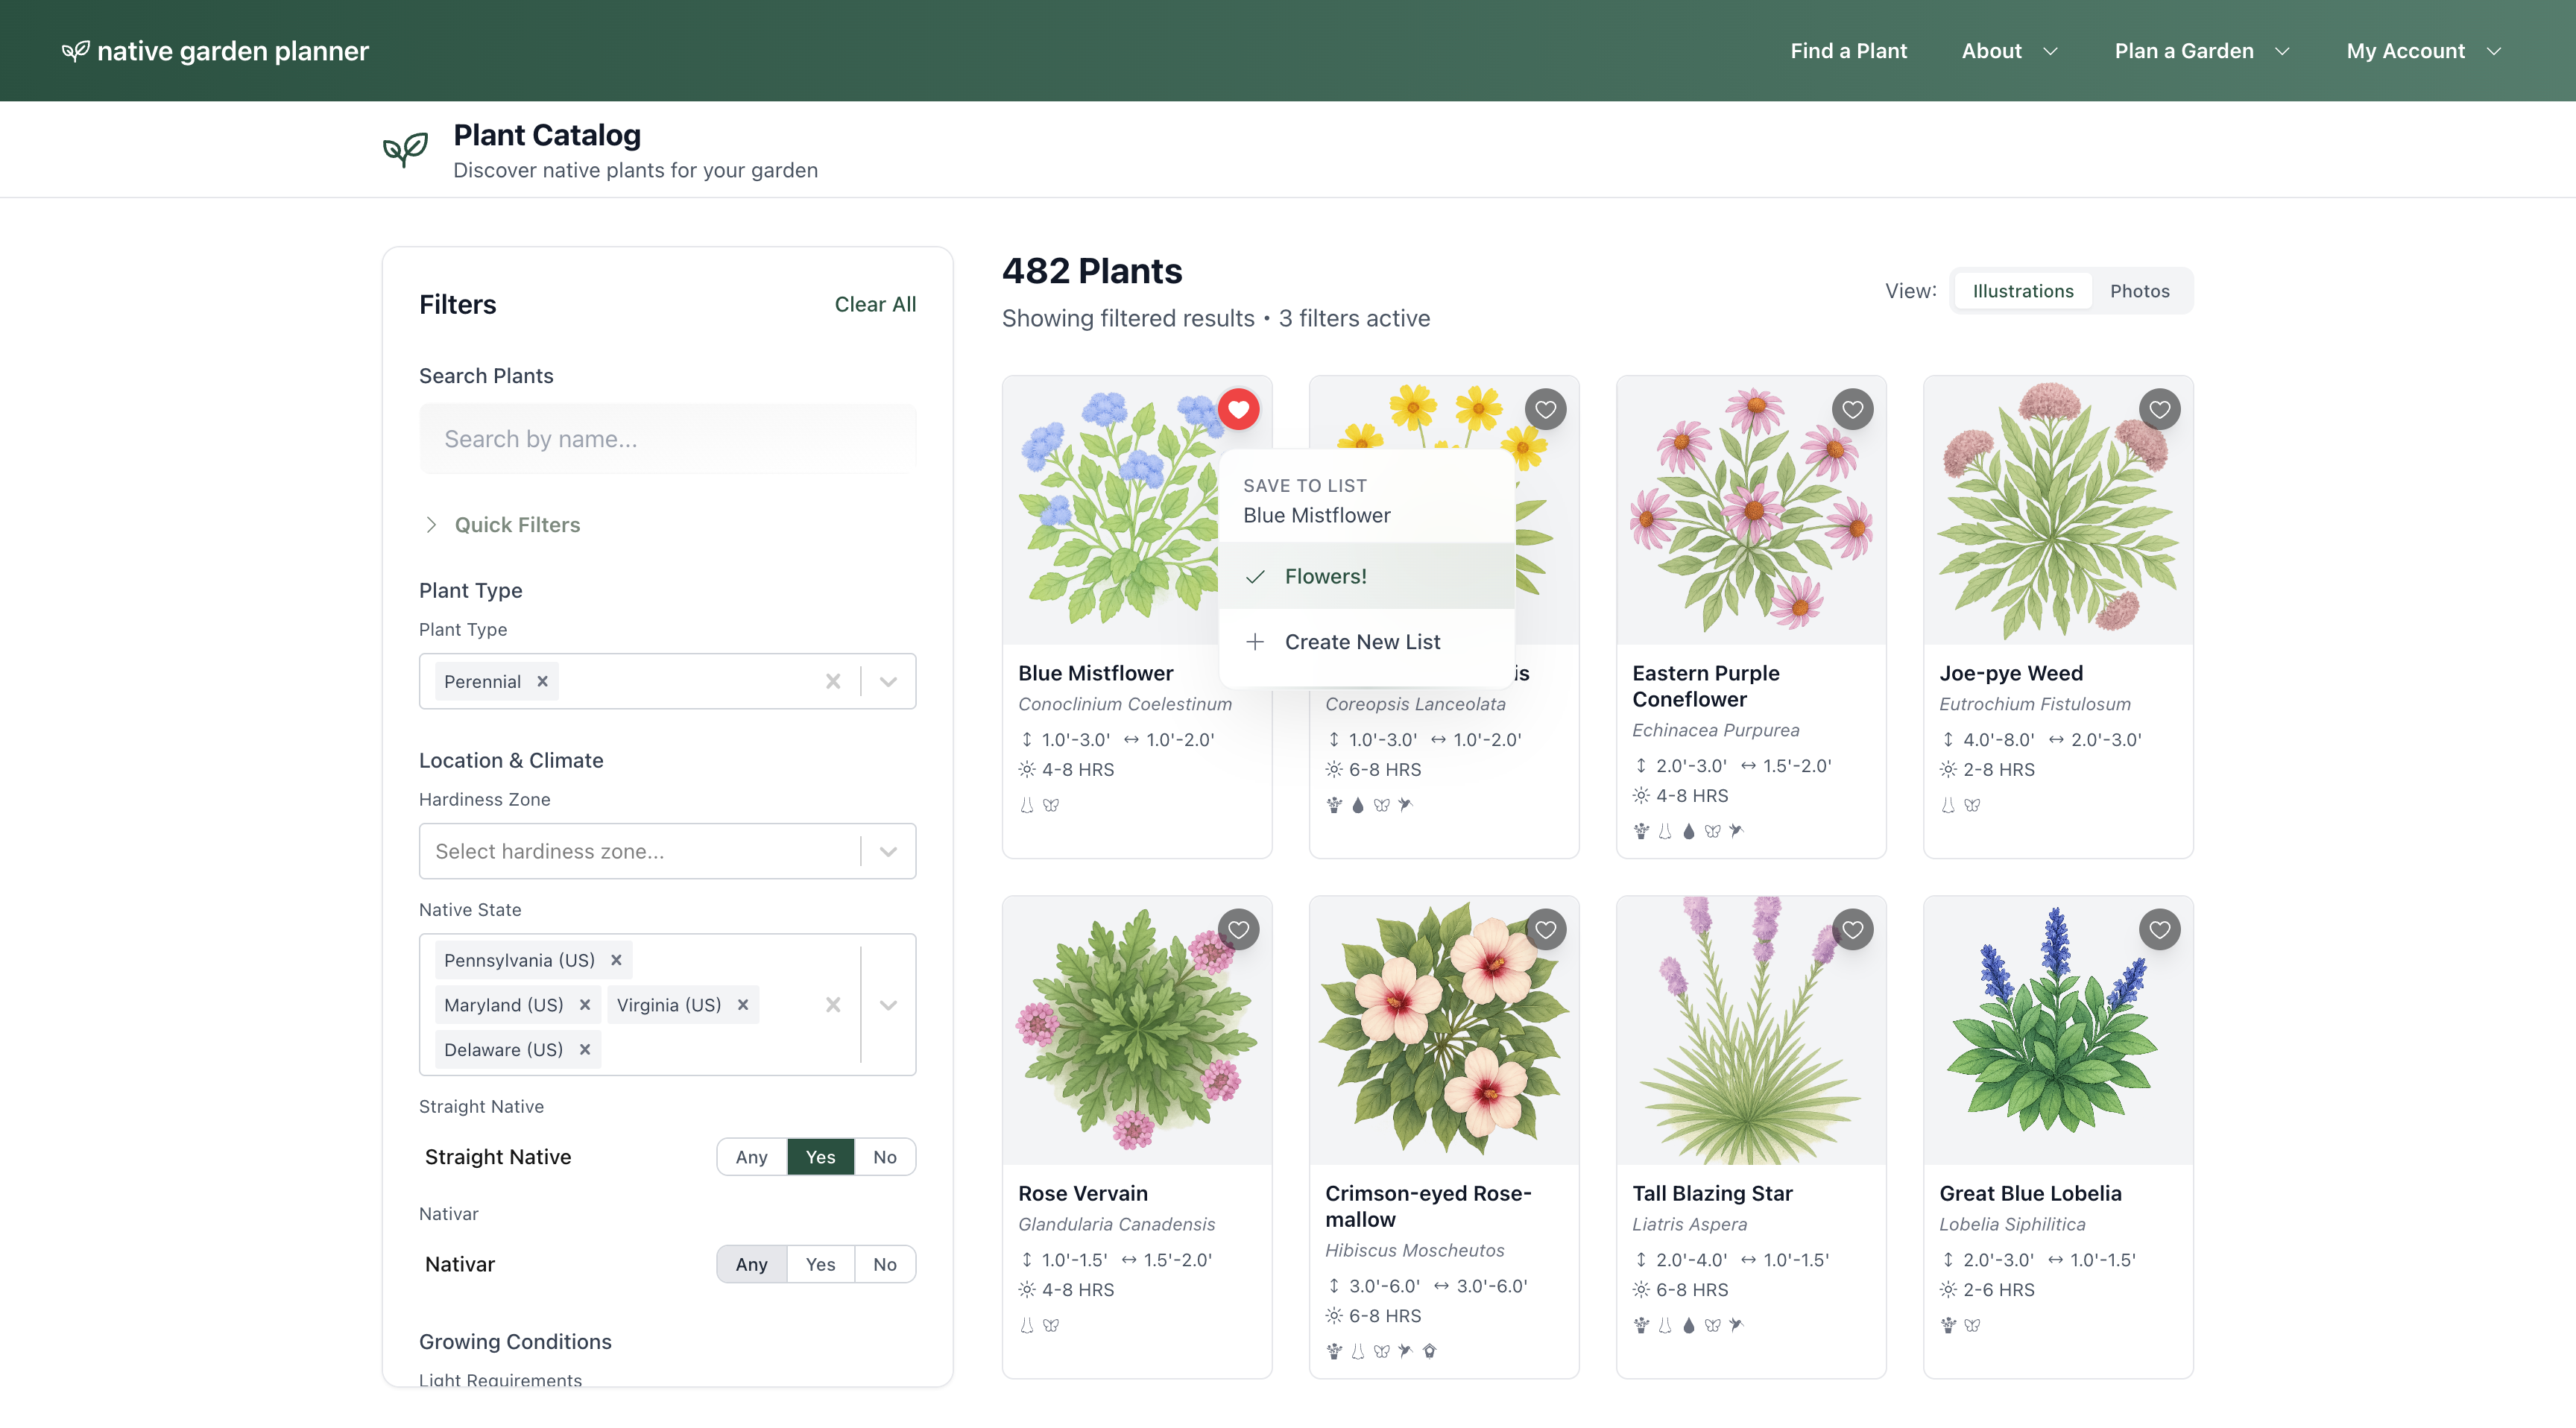Image resolution: width=2576 pixels, height=1428 pixels.
Task: Set Nativar filter to Yes
Action: coord(820,1263)
